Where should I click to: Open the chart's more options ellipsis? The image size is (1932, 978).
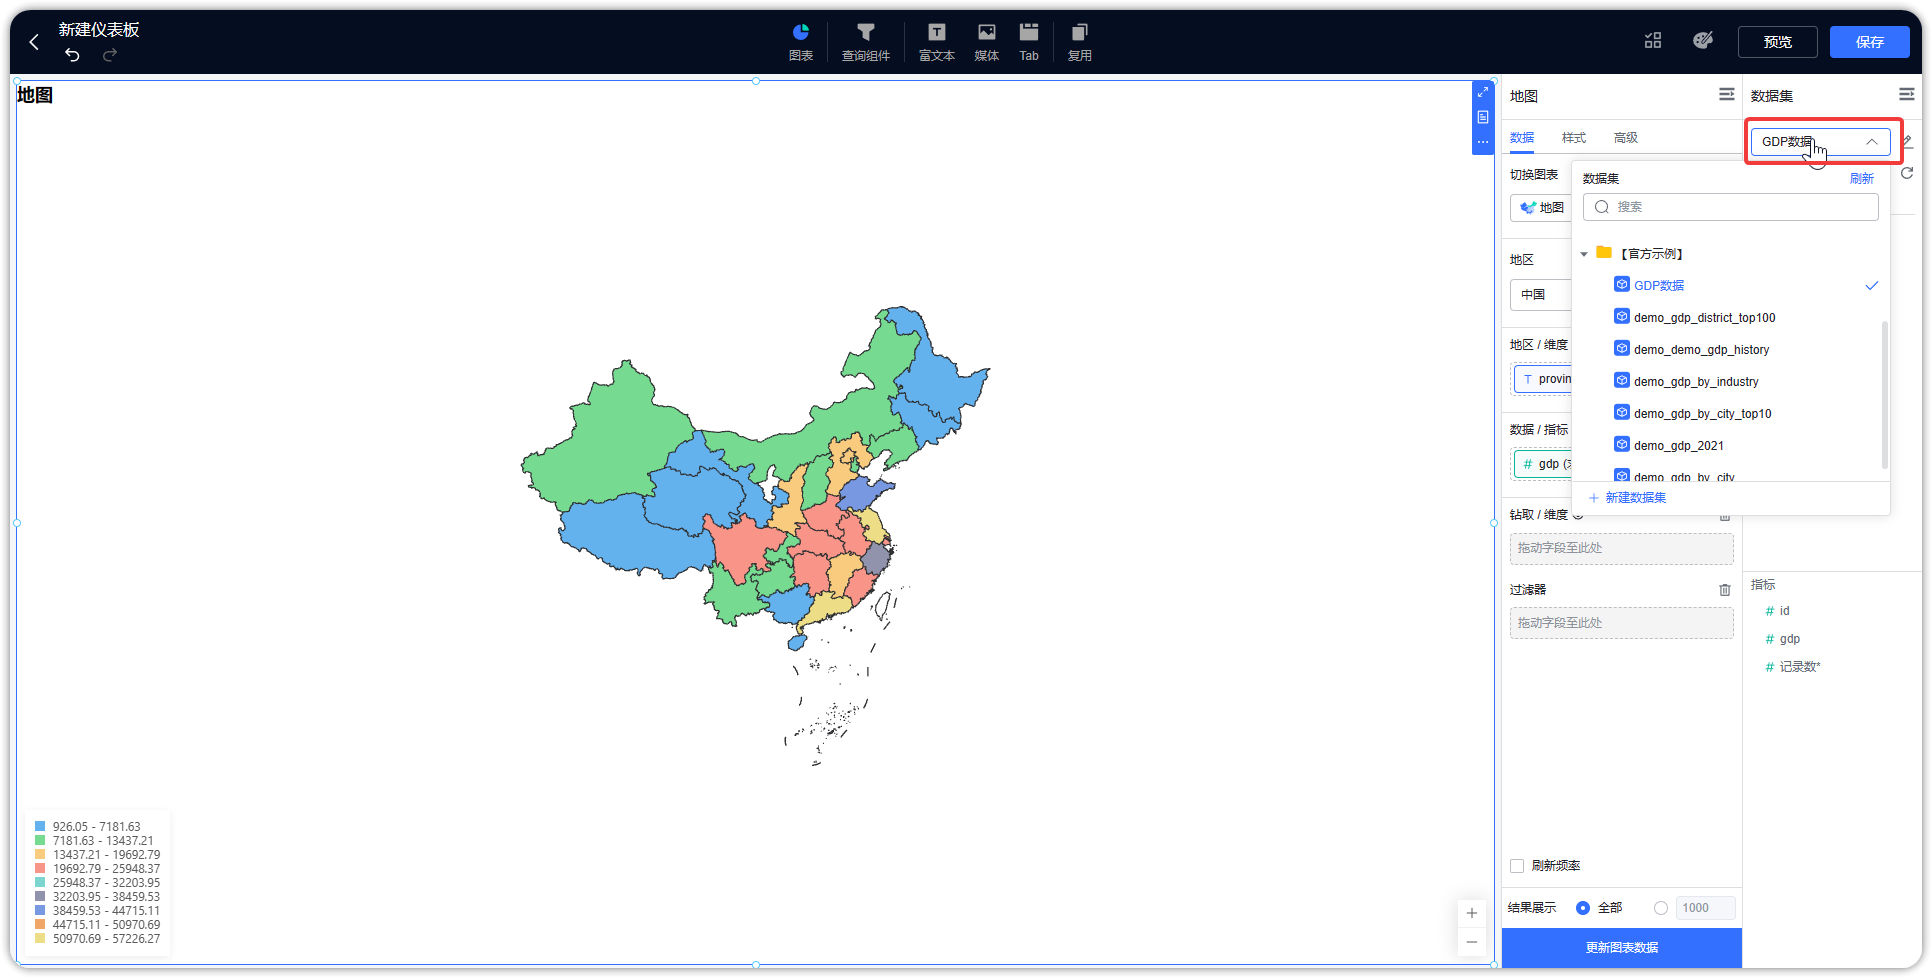point(1483,142)
